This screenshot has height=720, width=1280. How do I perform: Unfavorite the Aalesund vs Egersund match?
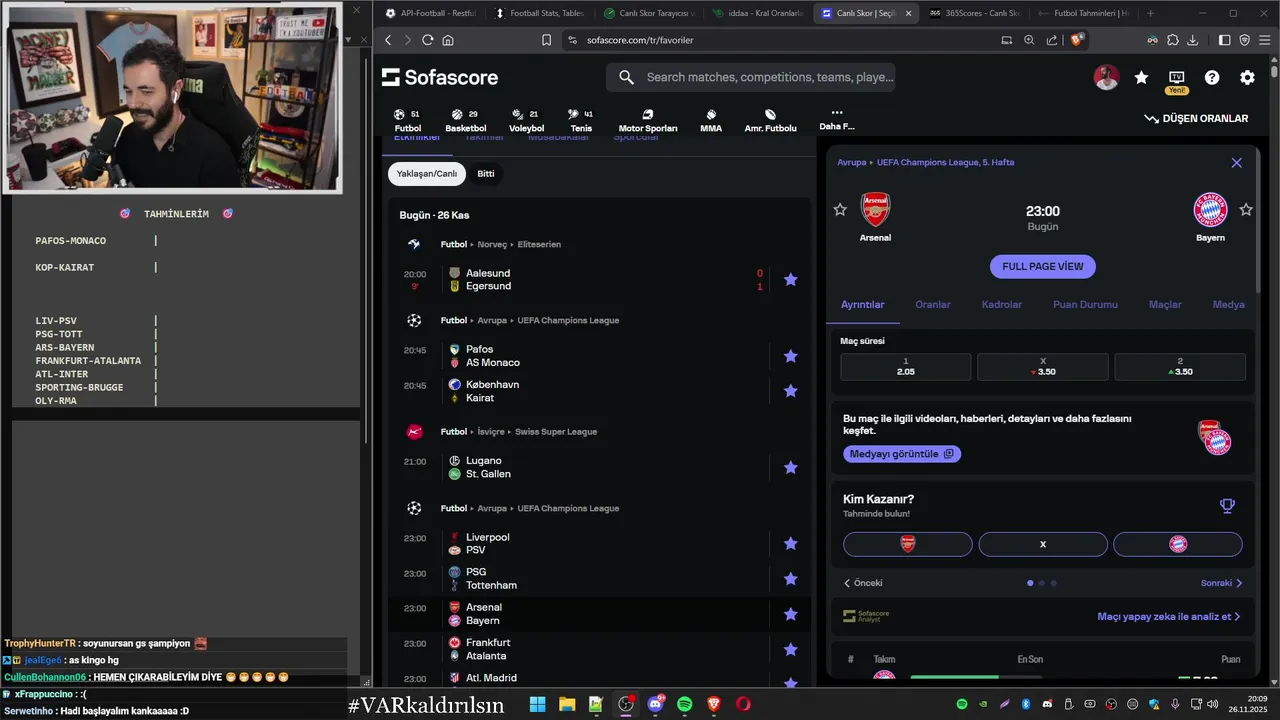[x=791, y=280]
